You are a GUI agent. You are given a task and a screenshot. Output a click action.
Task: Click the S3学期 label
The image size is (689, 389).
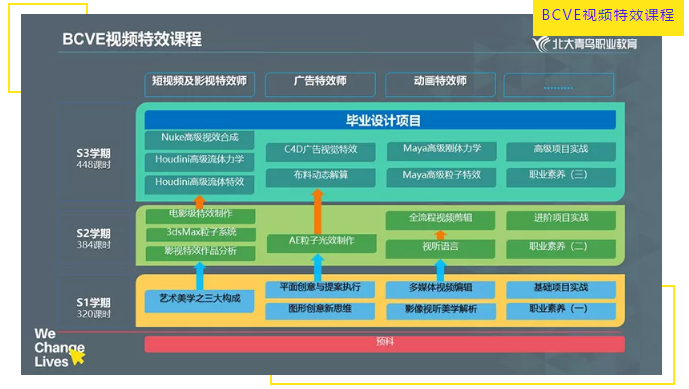click(94, 153)
